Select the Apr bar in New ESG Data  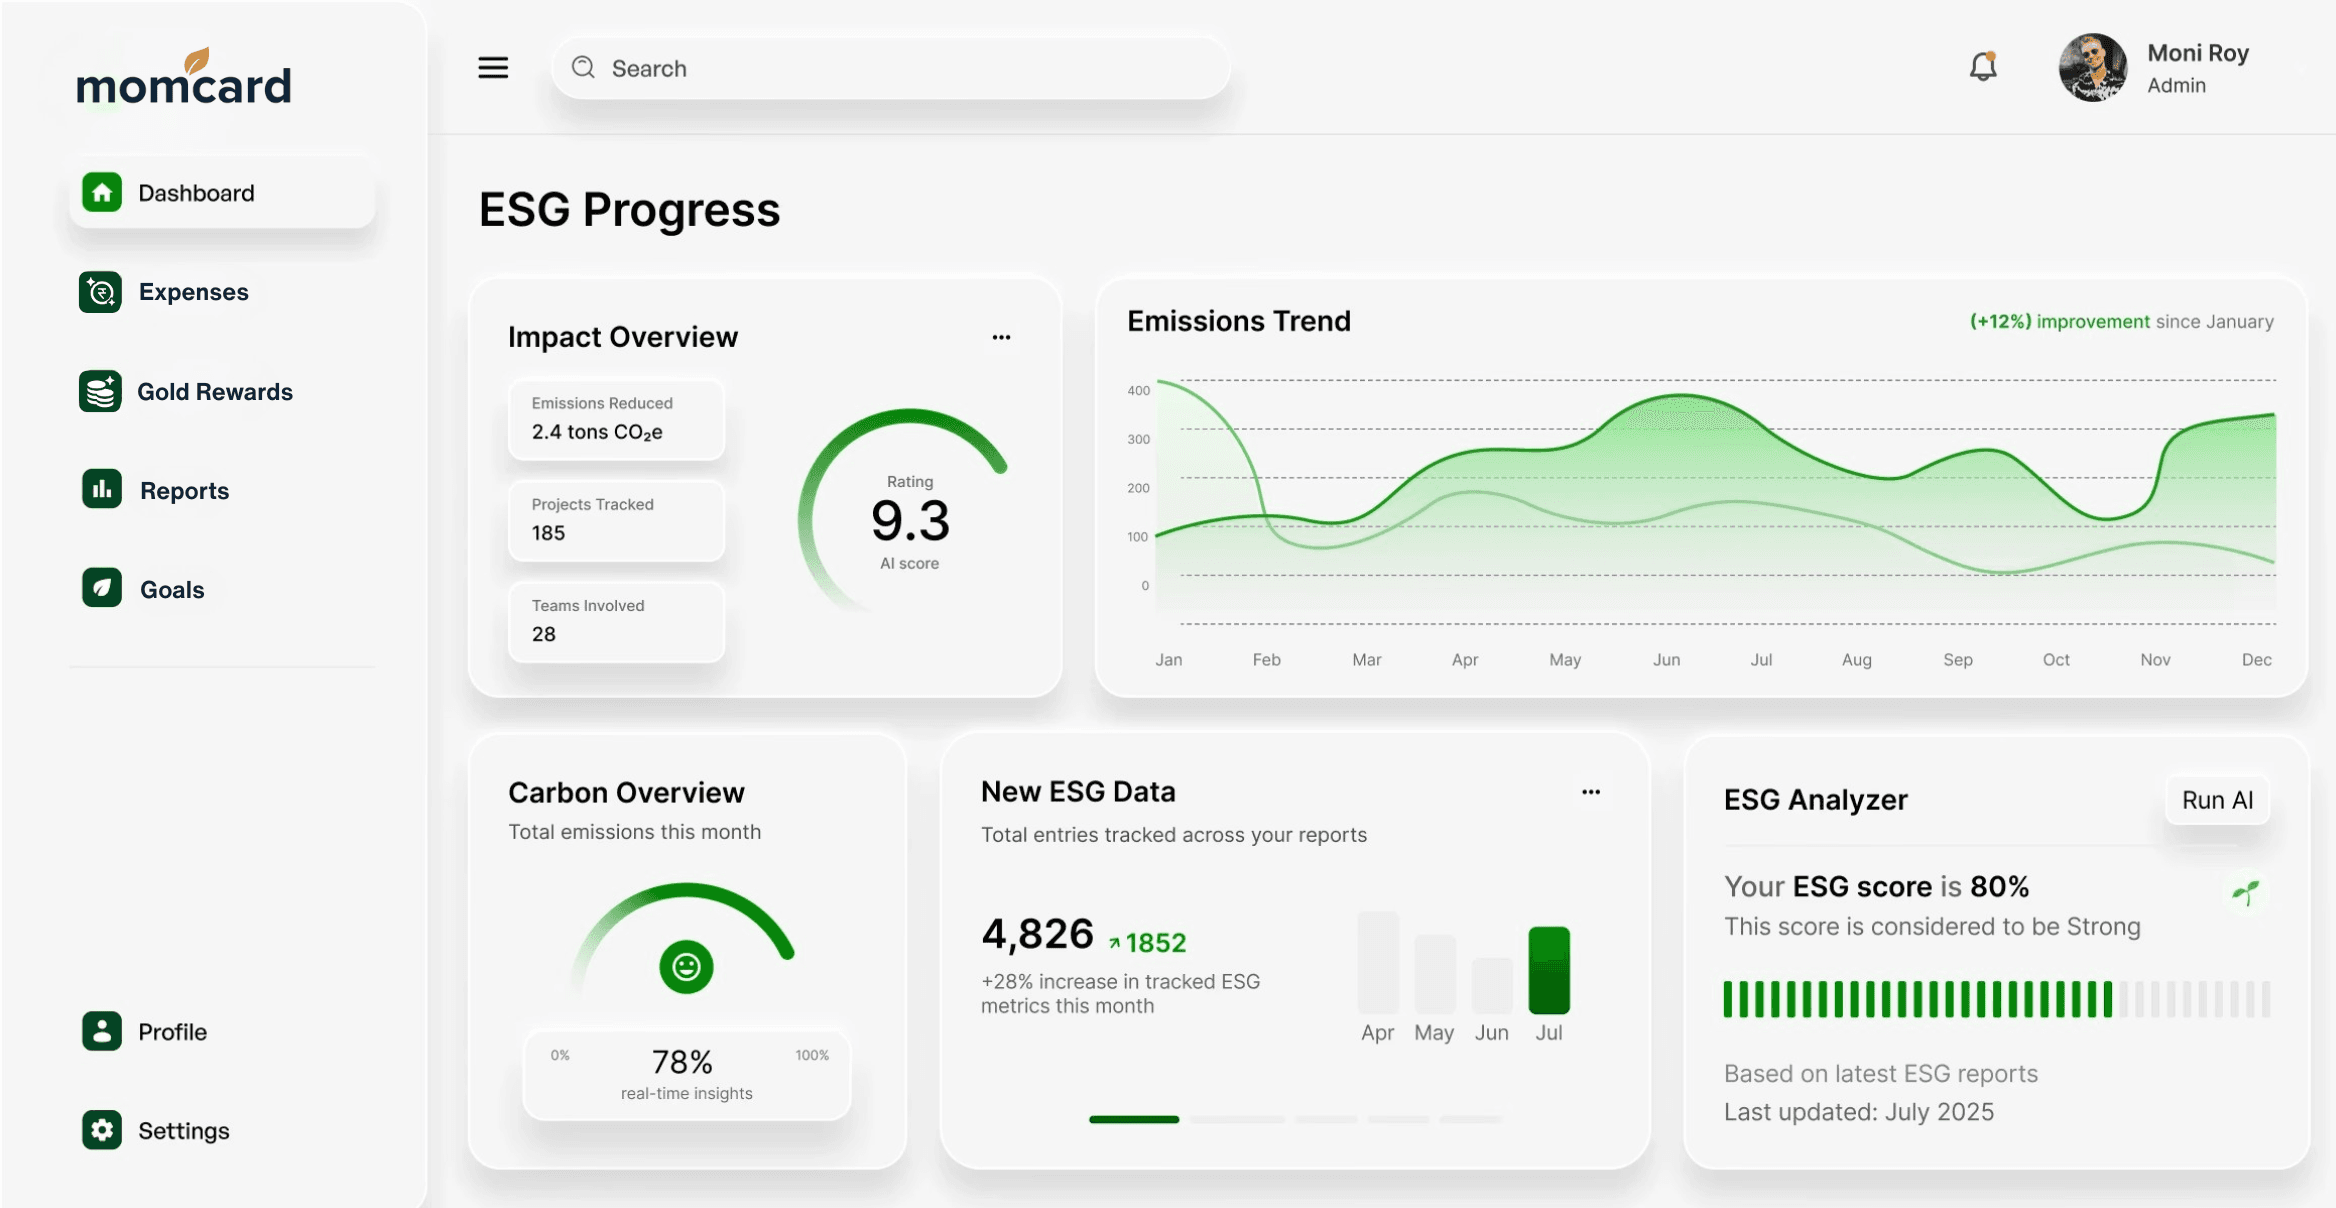pyautogui.click(x=1377, y=962)
